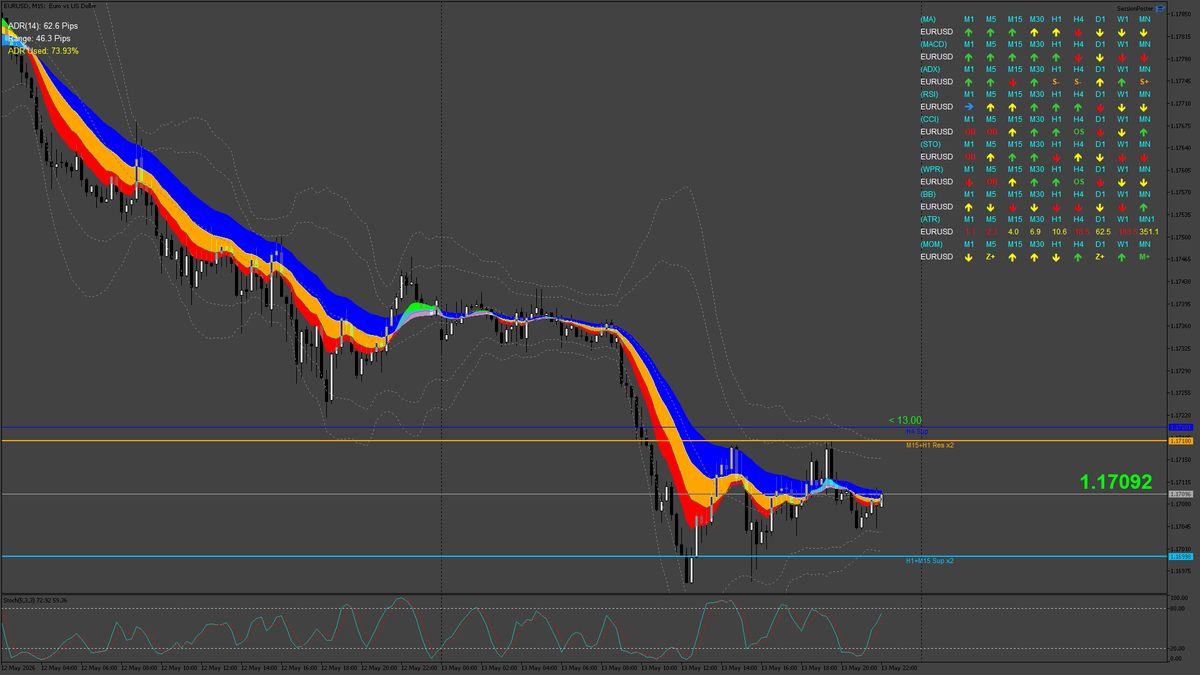Screen dimensions: 1200x675
Task: Click the BB row M1 yellow up arrow
Action: tap(969, 206)
